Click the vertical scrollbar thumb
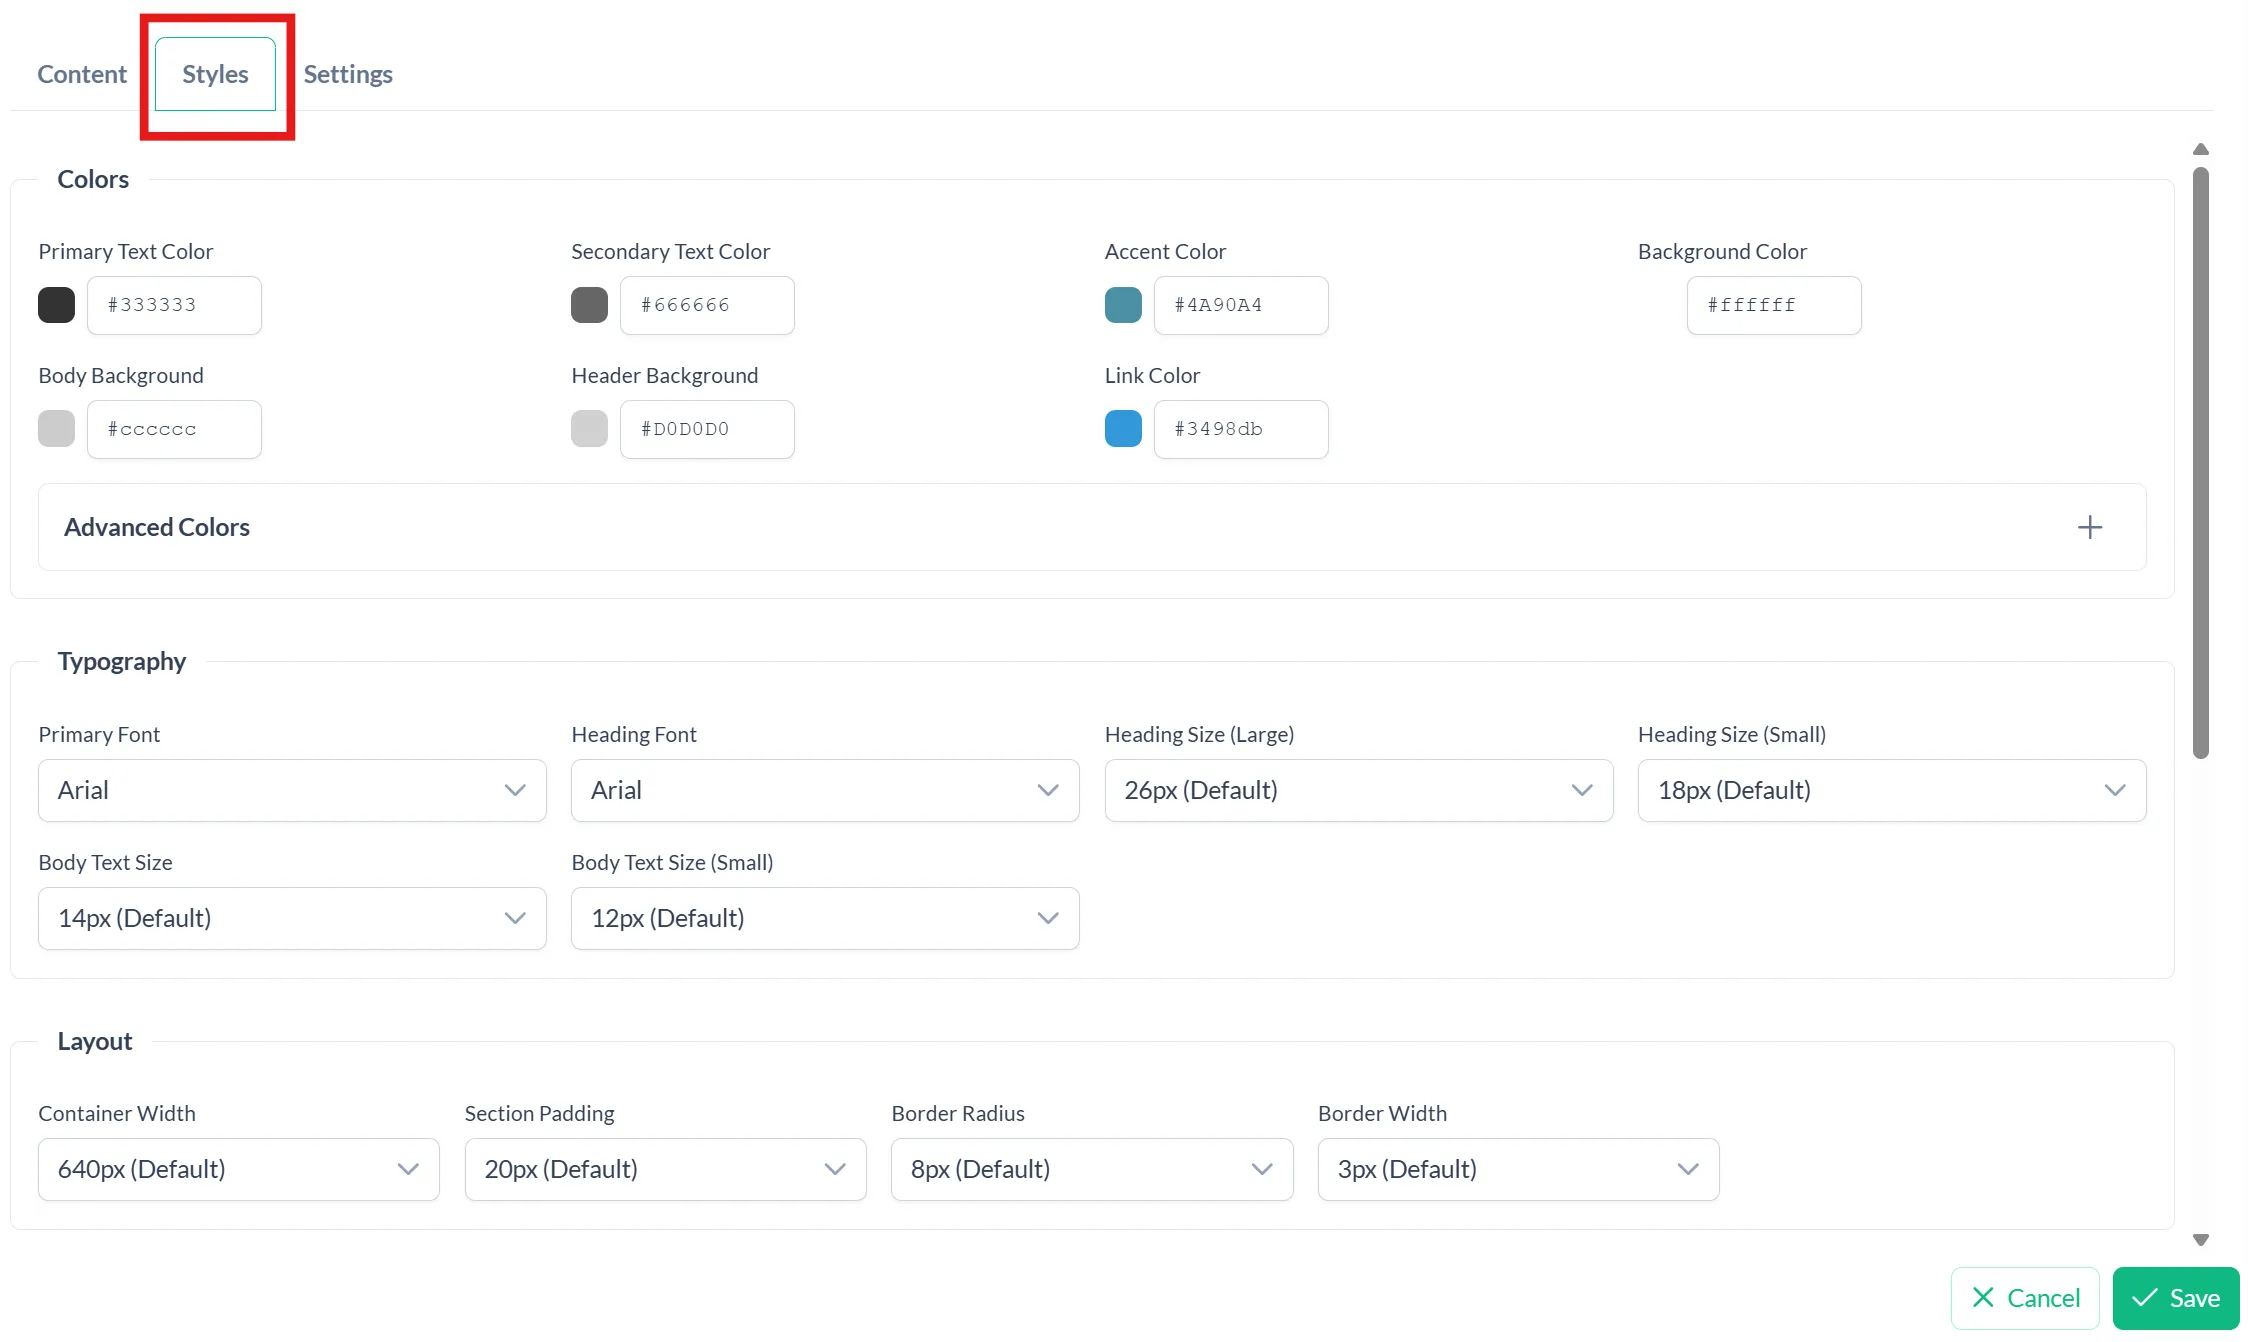 click(2201, 463)
